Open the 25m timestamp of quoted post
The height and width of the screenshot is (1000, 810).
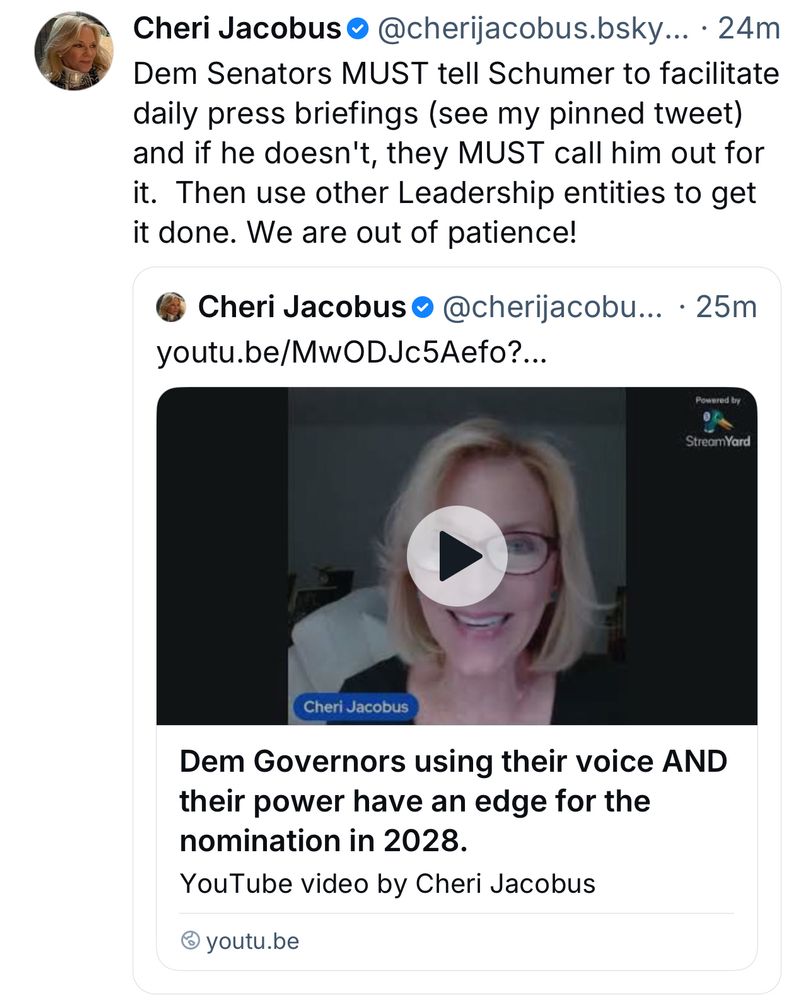point(726,307)
